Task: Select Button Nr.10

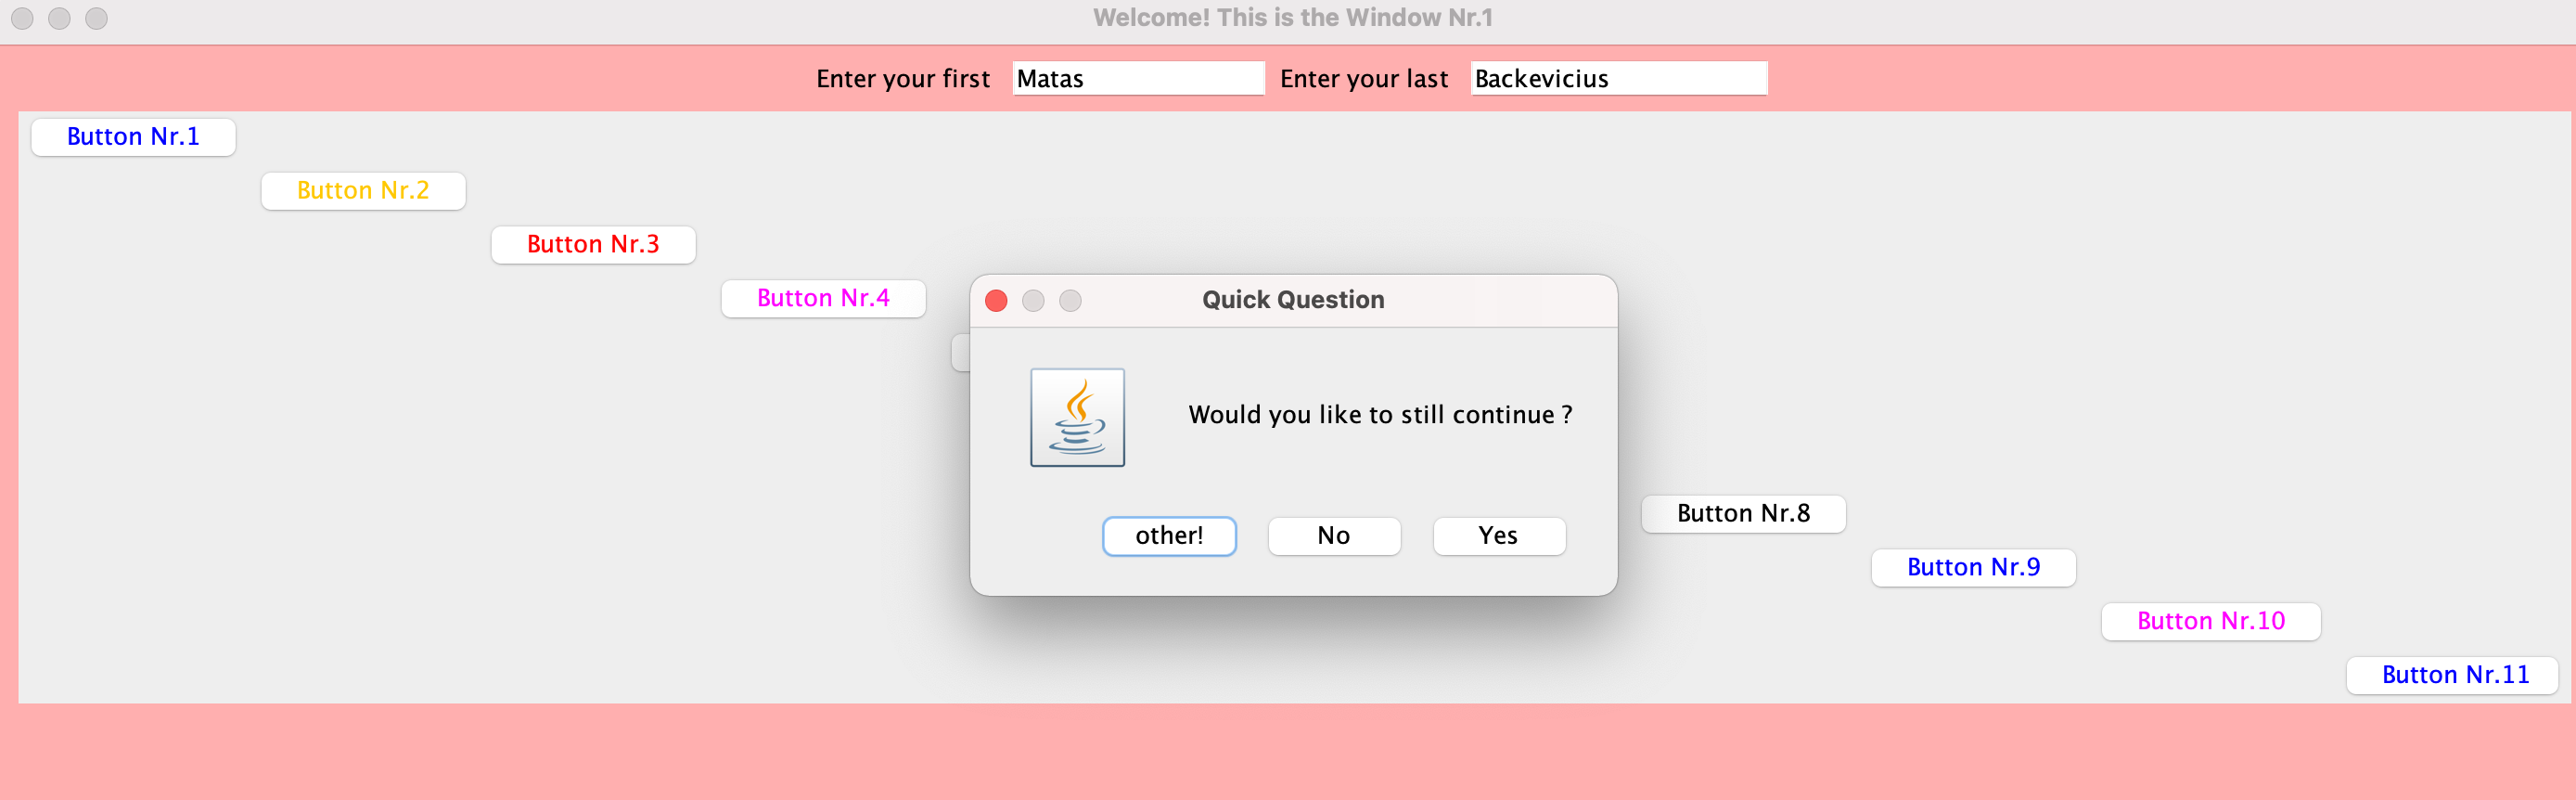Action: click(2211, 622)
